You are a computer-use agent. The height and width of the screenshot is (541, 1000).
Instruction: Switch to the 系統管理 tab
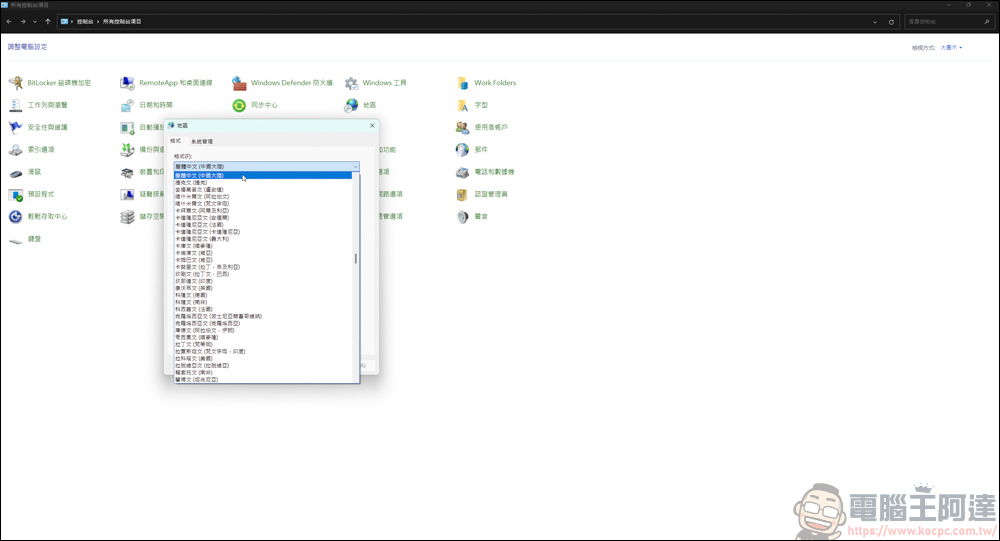tap(202, 141)
